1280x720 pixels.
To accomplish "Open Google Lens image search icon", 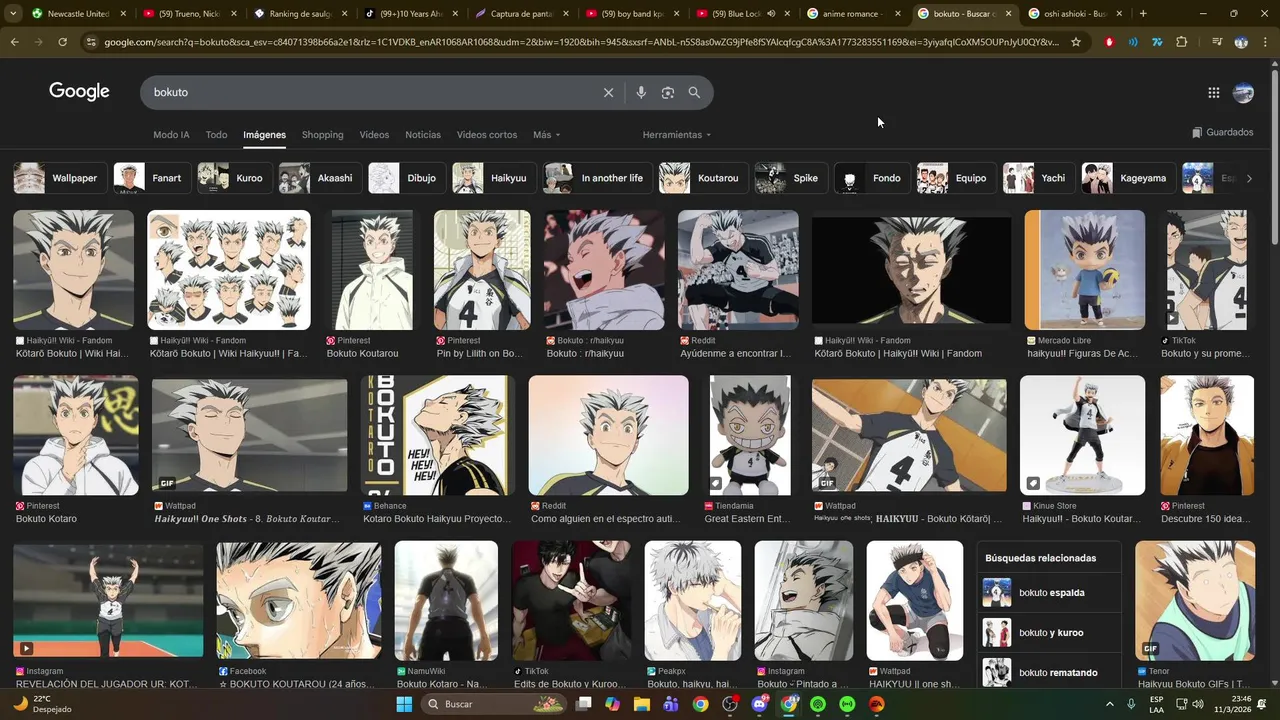I will [x=668, y=92].
